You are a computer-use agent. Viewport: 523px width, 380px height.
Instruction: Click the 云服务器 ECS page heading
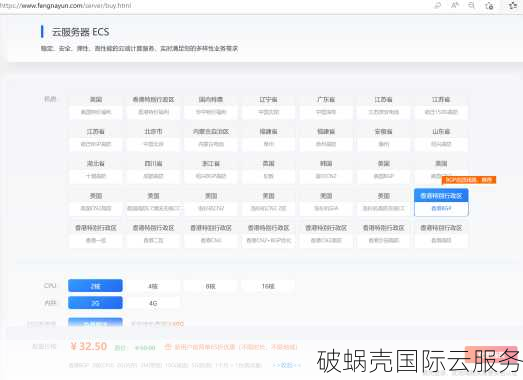tap(80, 32)
